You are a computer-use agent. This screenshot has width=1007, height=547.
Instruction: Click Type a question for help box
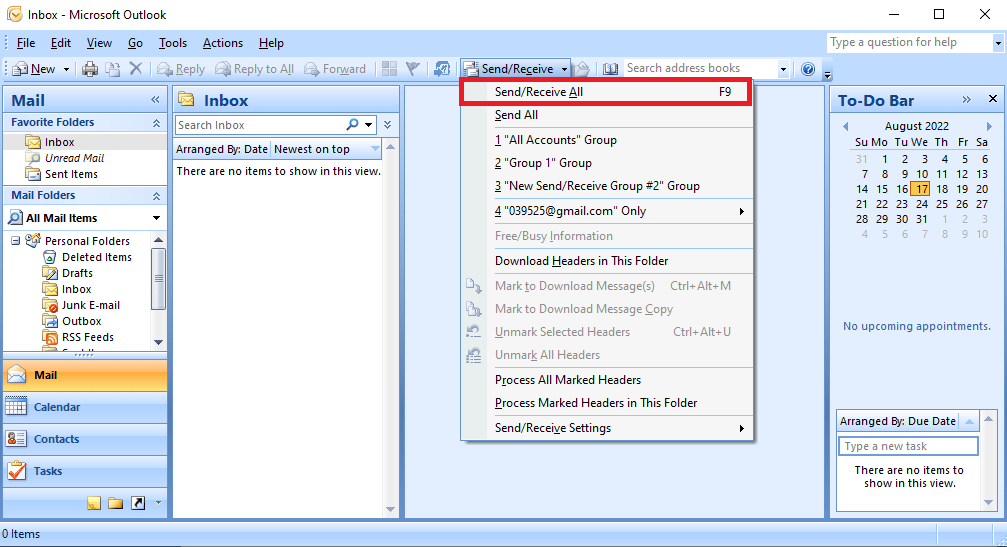click(909, 42)
